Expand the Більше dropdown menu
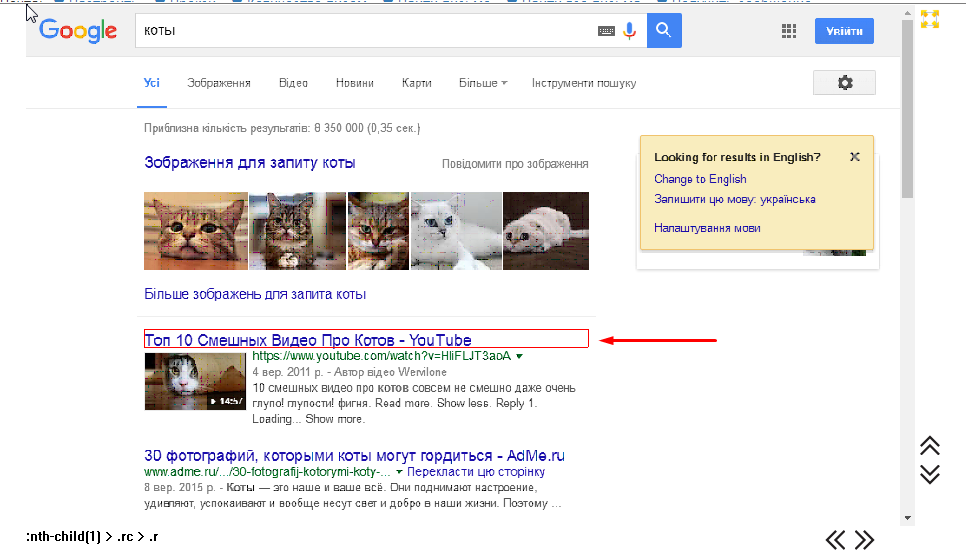This screenshot has height=553, width=966. point(483,83)
